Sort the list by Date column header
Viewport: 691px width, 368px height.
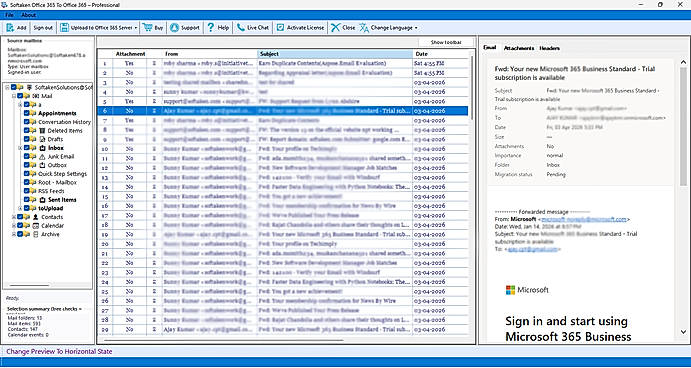tap(440, 54)
